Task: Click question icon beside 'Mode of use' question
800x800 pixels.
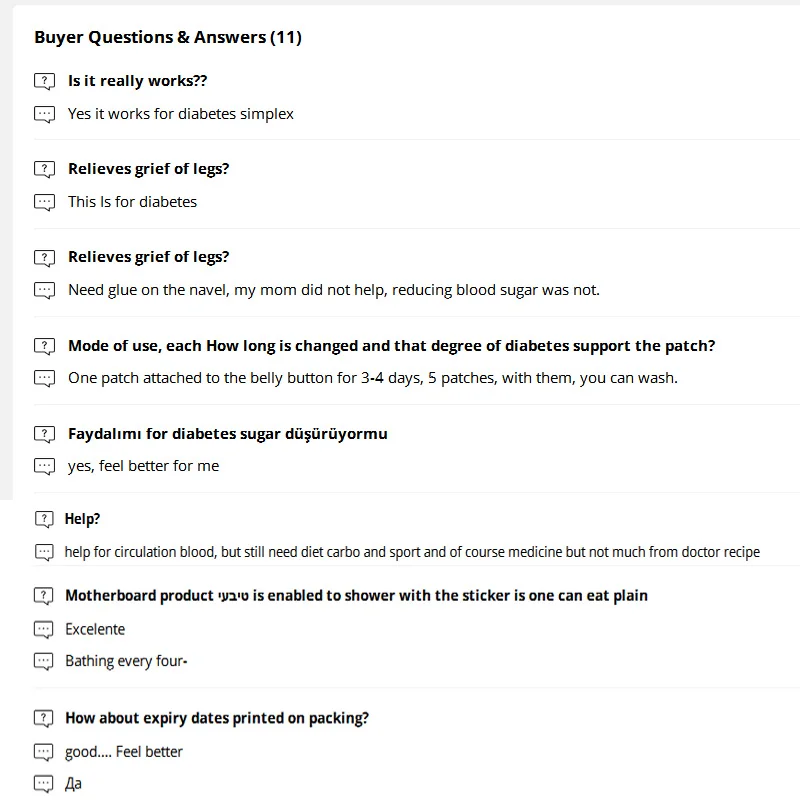Action: (44, 346)
